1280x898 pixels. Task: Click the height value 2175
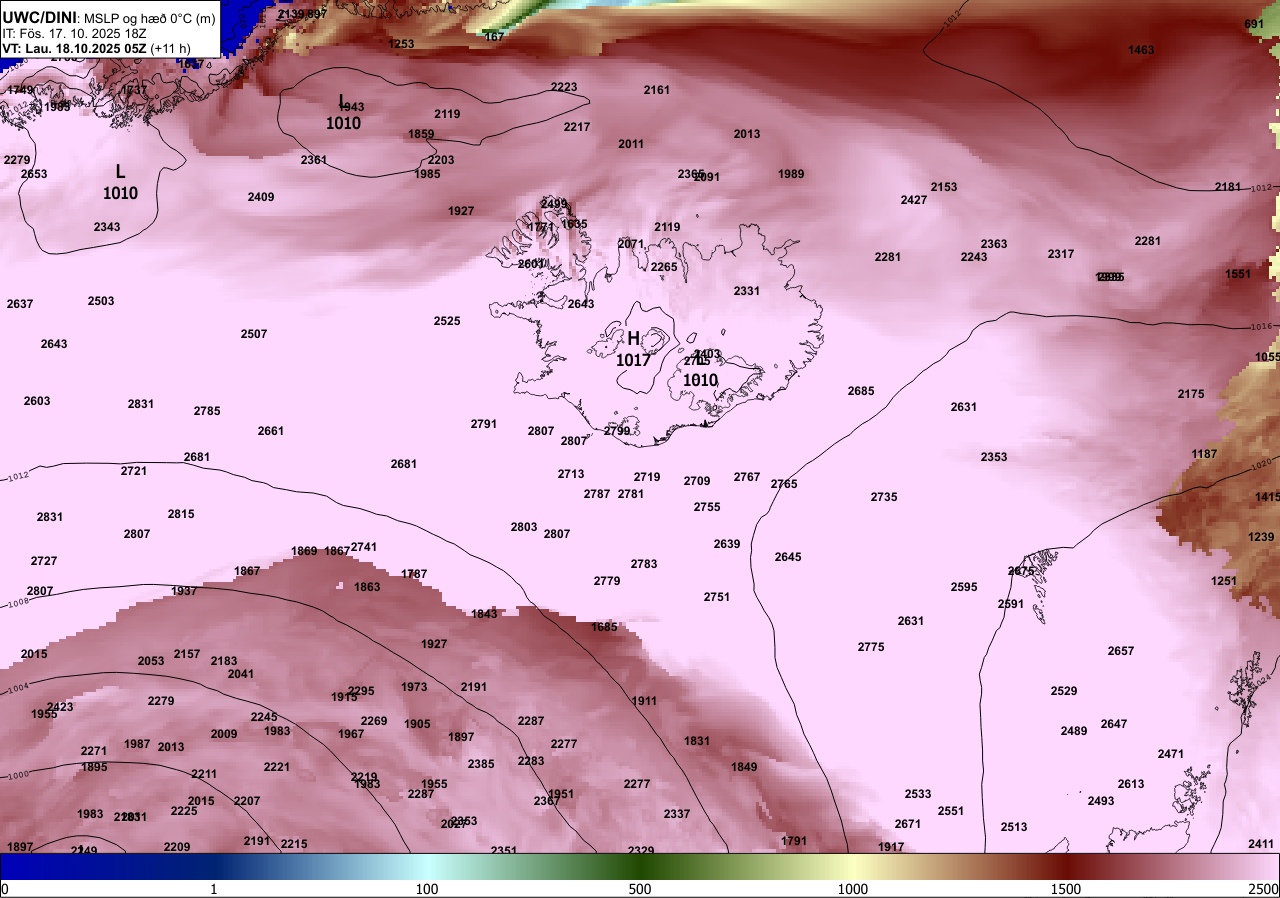point(1191,395)
